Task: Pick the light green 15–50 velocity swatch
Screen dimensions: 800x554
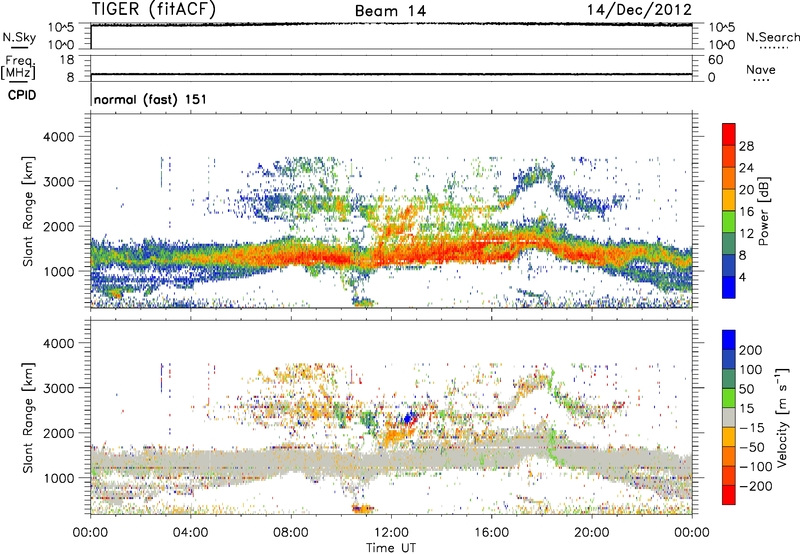Action: pos(729,398)
